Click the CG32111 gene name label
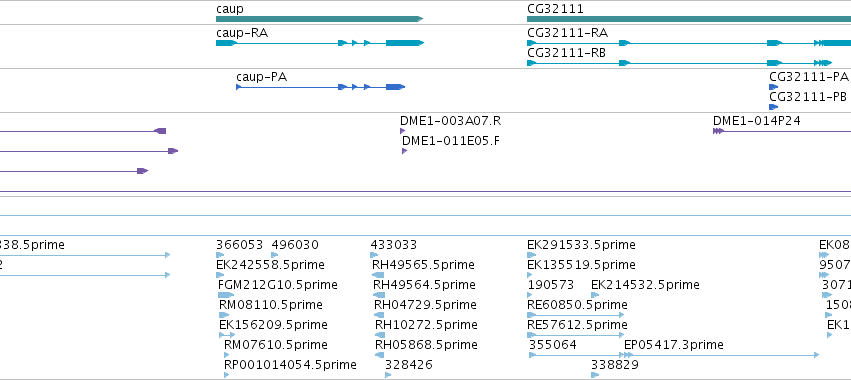 click(555, 9)
